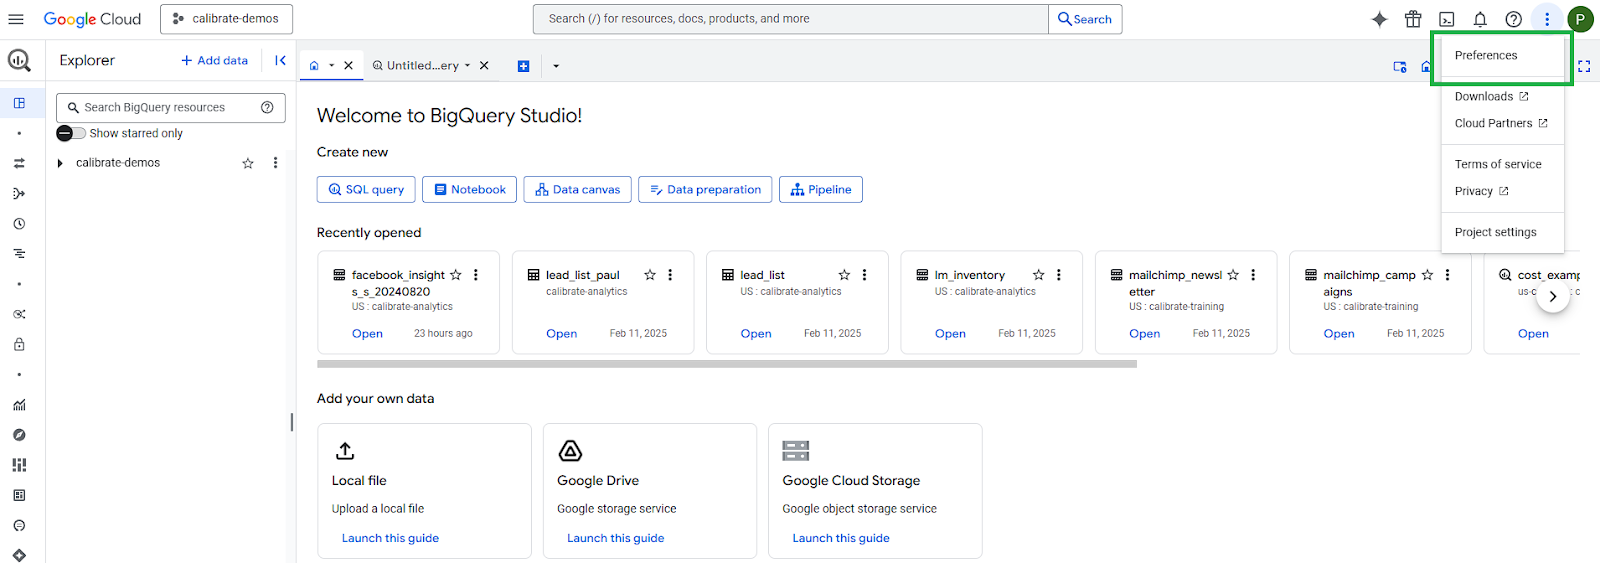Viewport: 1600px width, 563px height.
Task: Toggle full screen mode icon
Action: 1584,66
